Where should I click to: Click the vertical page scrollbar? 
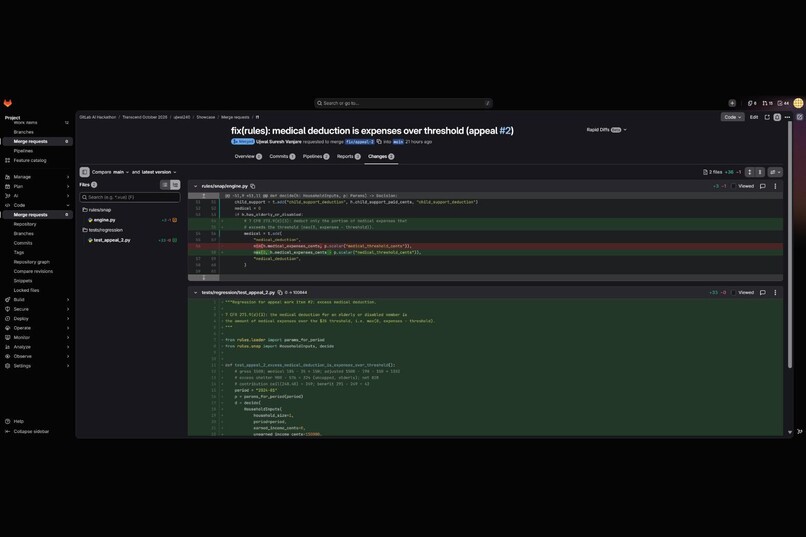(x=790, y=245)
